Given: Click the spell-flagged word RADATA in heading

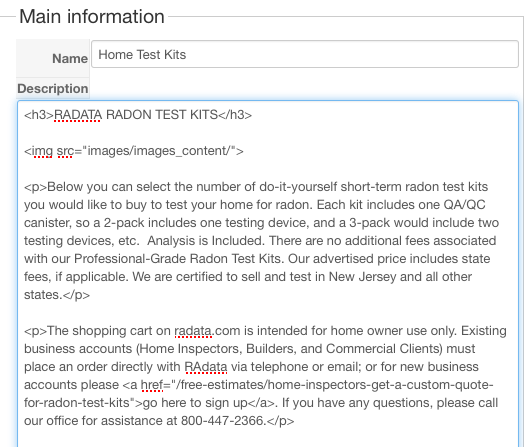Looking at the screenshot, I should [78, 115].
